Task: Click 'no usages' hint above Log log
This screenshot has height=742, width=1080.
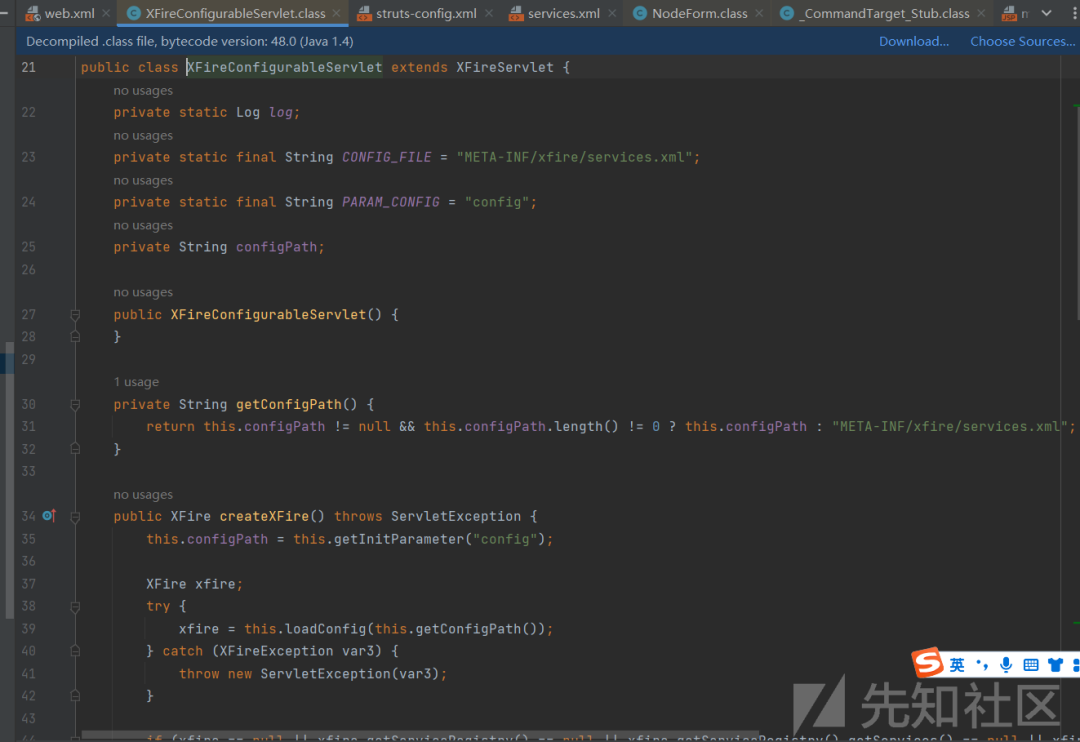Action: 143,90
